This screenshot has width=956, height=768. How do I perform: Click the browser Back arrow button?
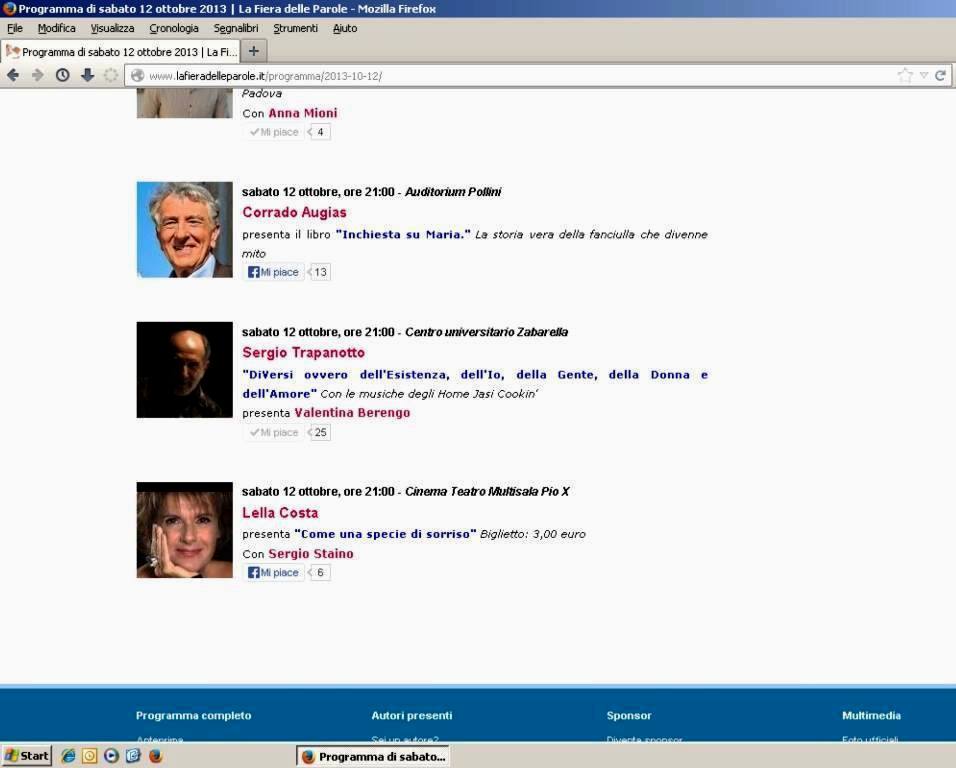(x=13, y=75)
